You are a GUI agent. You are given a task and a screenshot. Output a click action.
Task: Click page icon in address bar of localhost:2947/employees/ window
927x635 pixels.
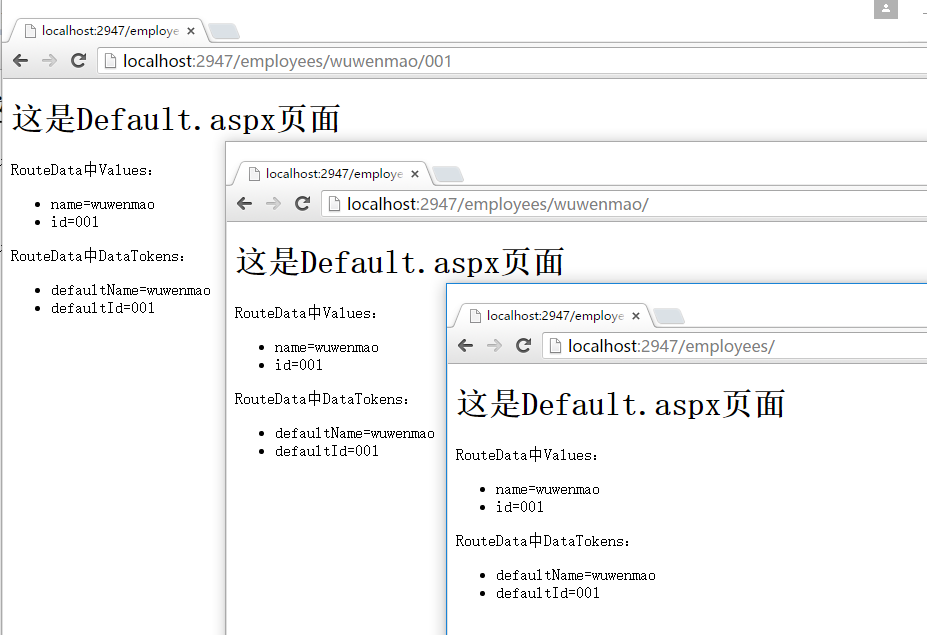[x=555, y=346]
